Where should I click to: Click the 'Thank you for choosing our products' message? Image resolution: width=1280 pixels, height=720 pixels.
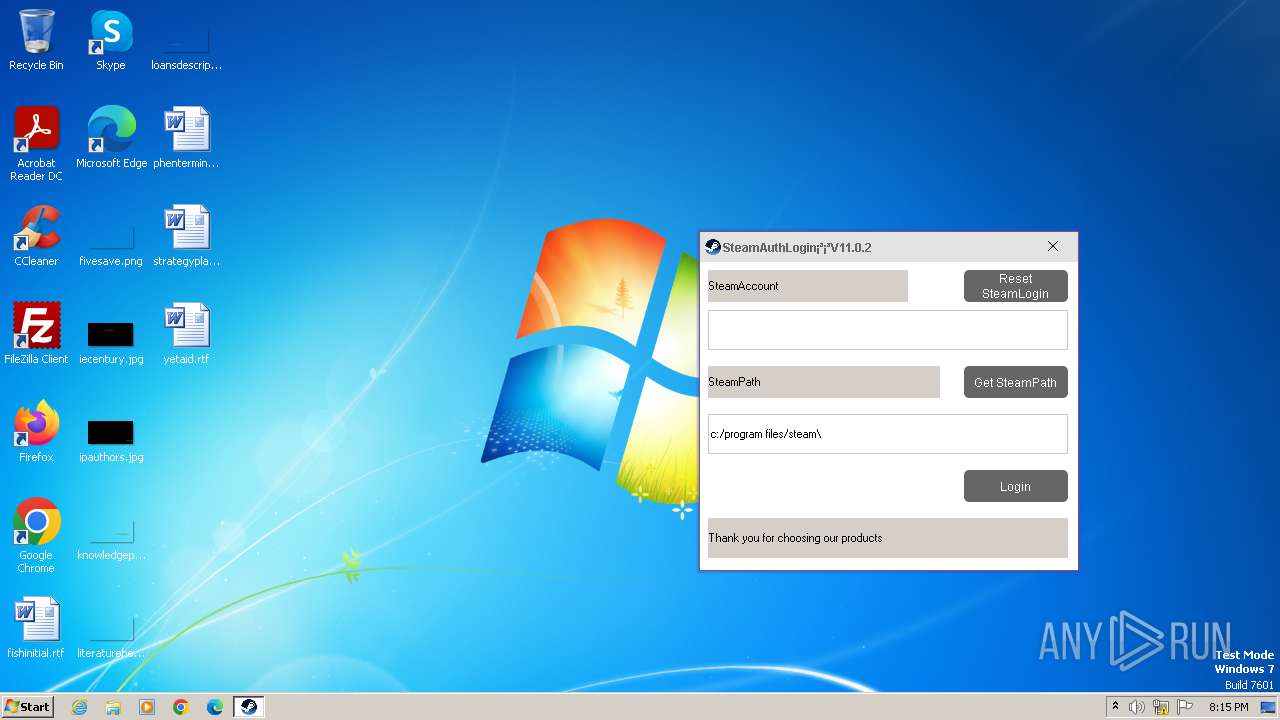887,538
